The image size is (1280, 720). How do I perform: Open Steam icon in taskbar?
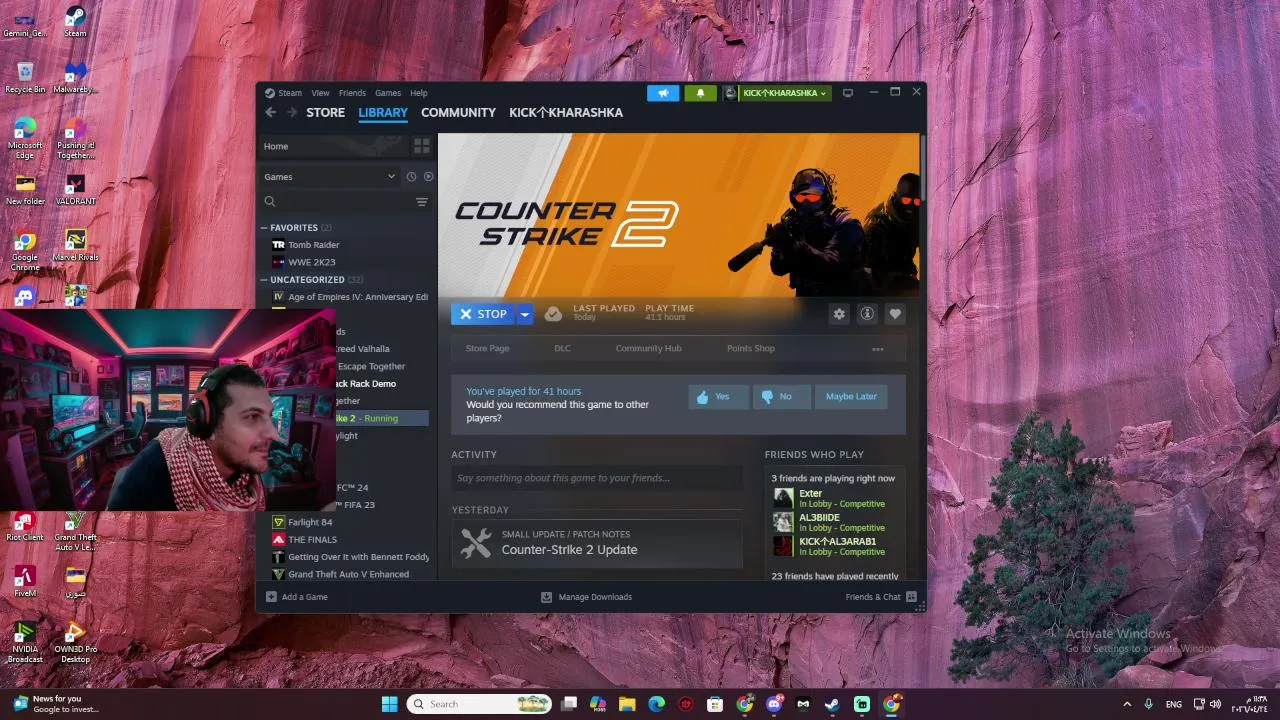(x=832, y=704)
